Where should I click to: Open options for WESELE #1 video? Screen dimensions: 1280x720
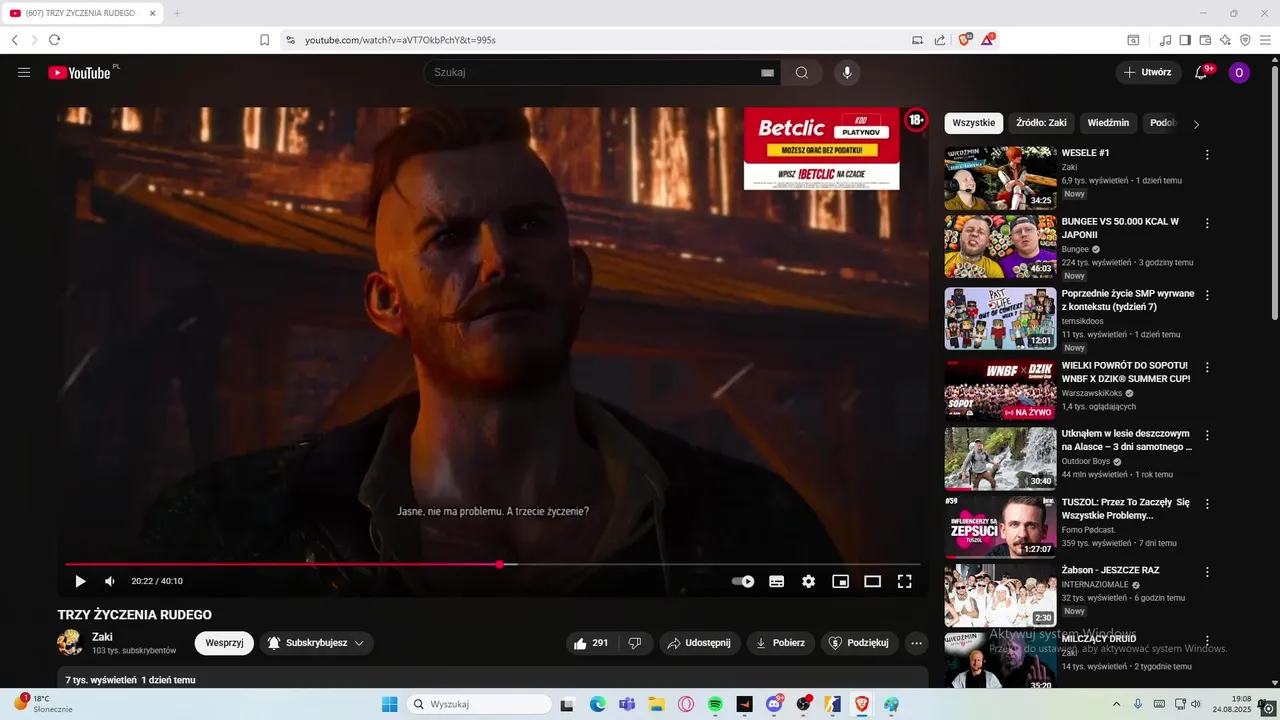[1207, 155]
